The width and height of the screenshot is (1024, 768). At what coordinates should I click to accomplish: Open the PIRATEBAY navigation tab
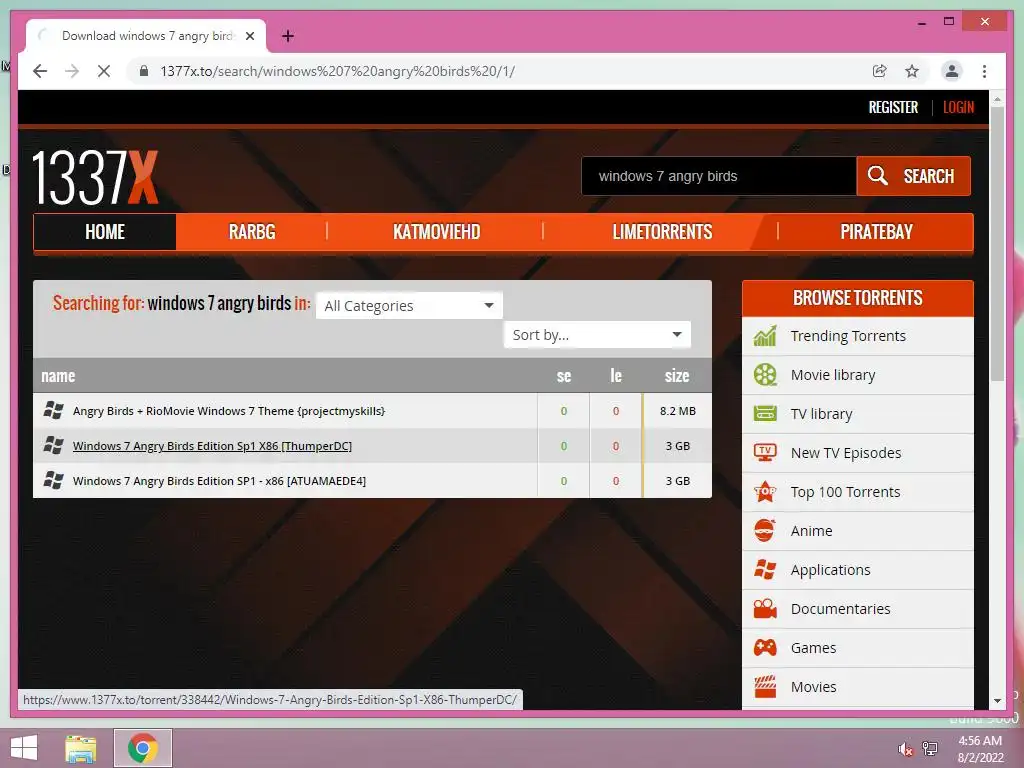pos(876,232)
